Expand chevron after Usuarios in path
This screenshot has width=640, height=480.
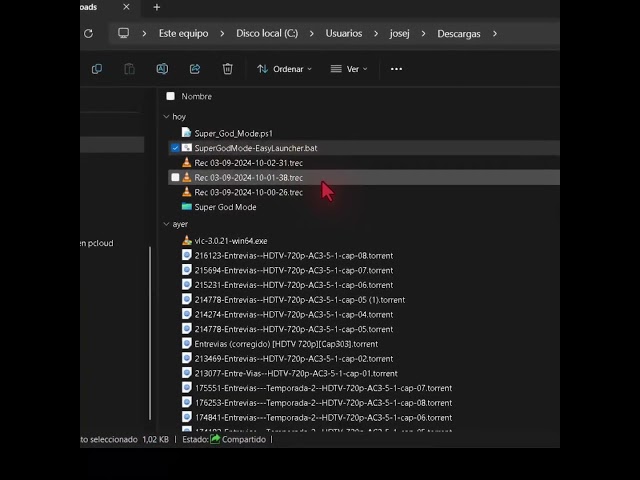[376, 33]
